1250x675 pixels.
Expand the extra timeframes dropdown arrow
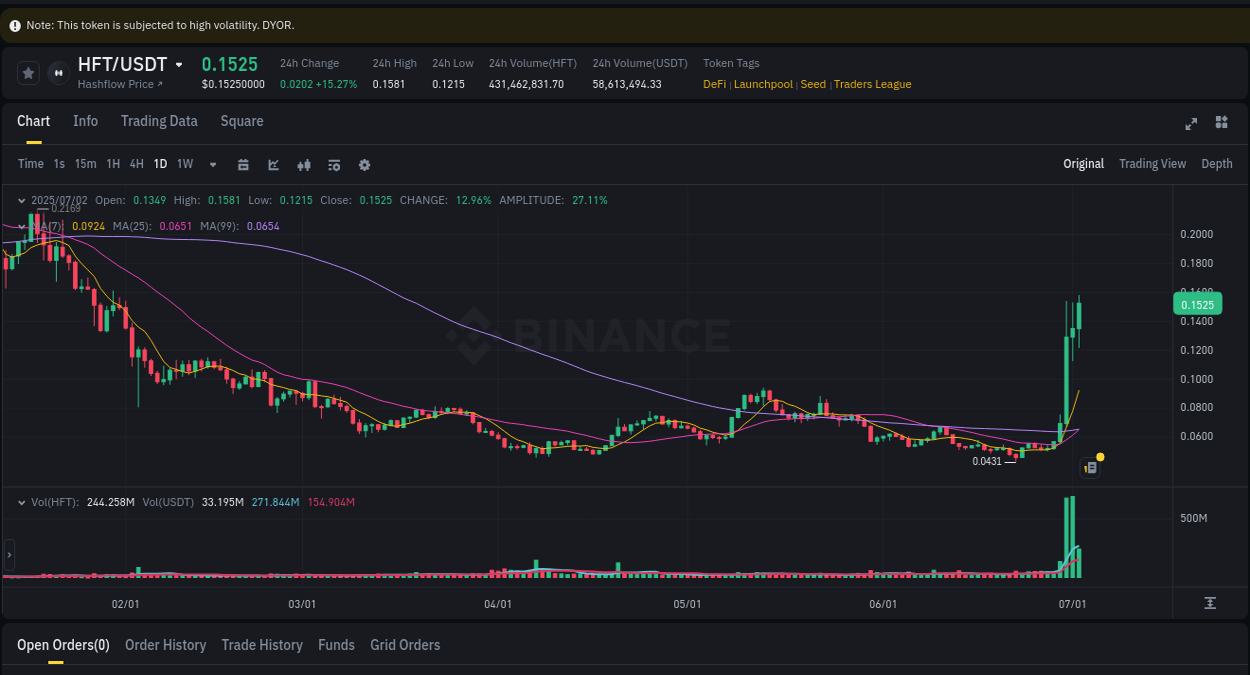212,164
